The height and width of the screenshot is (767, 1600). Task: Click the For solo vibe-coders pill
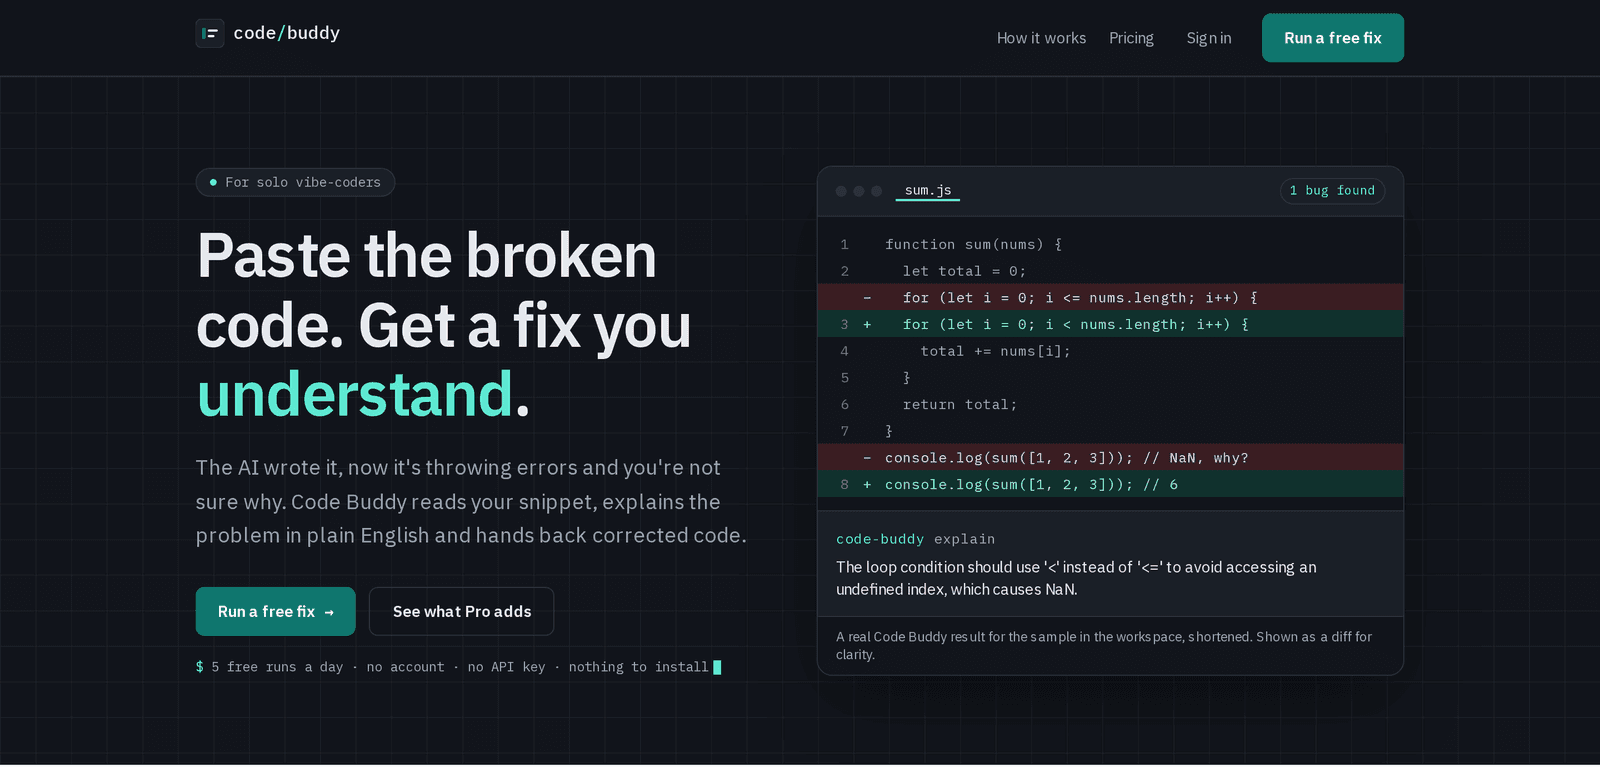tap(295, 182)
